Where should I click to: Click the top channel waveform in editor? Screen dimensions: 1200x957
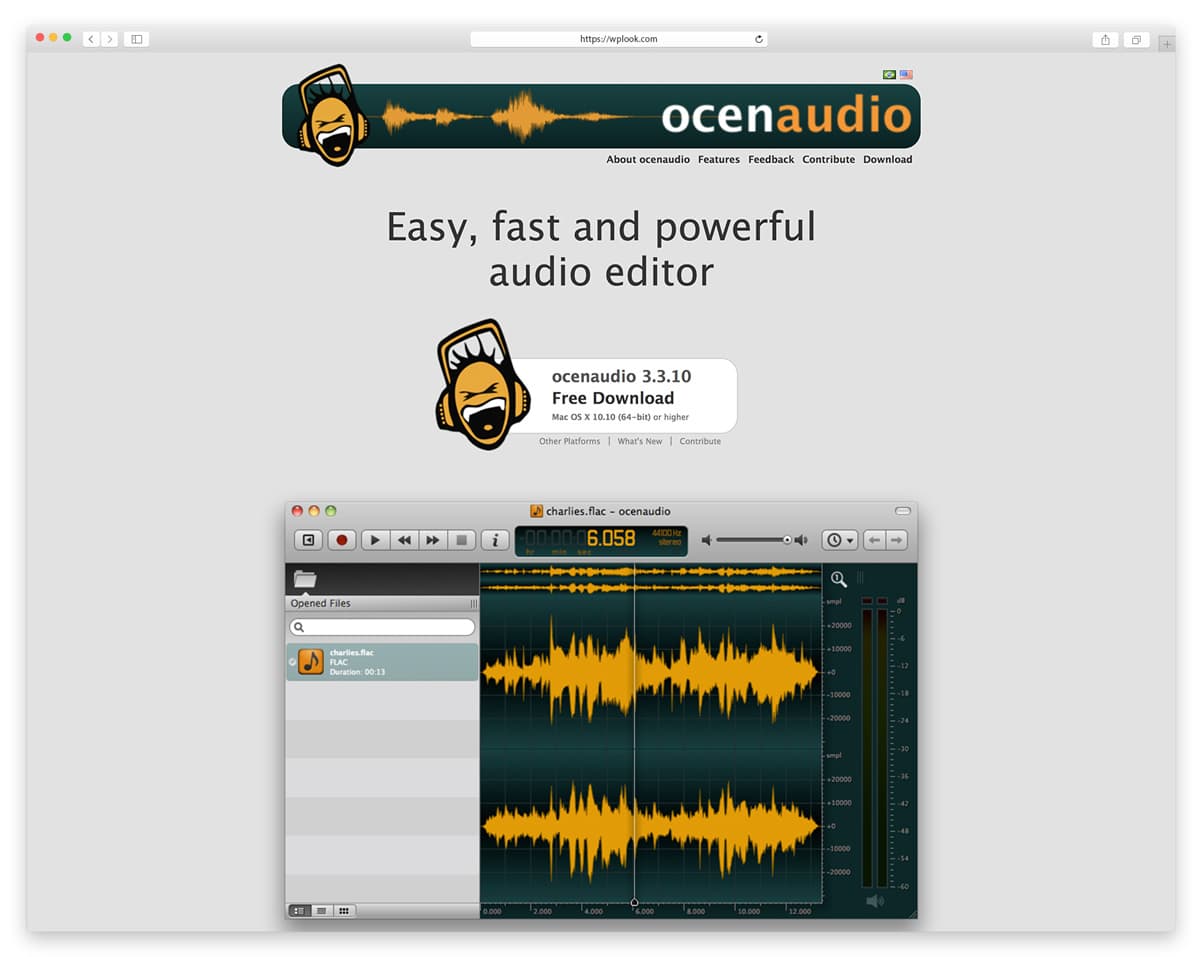click(x=650, y=672)
